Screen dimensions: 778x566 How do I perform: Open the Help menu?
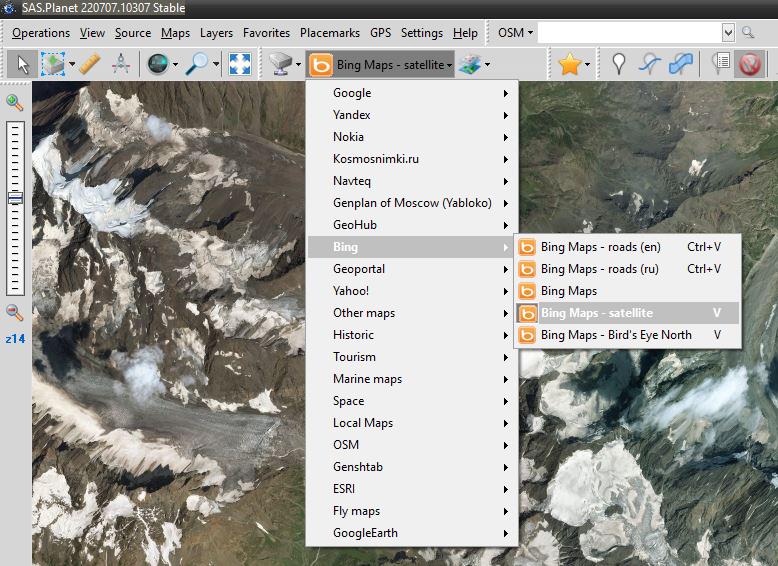tap(465, 33)
